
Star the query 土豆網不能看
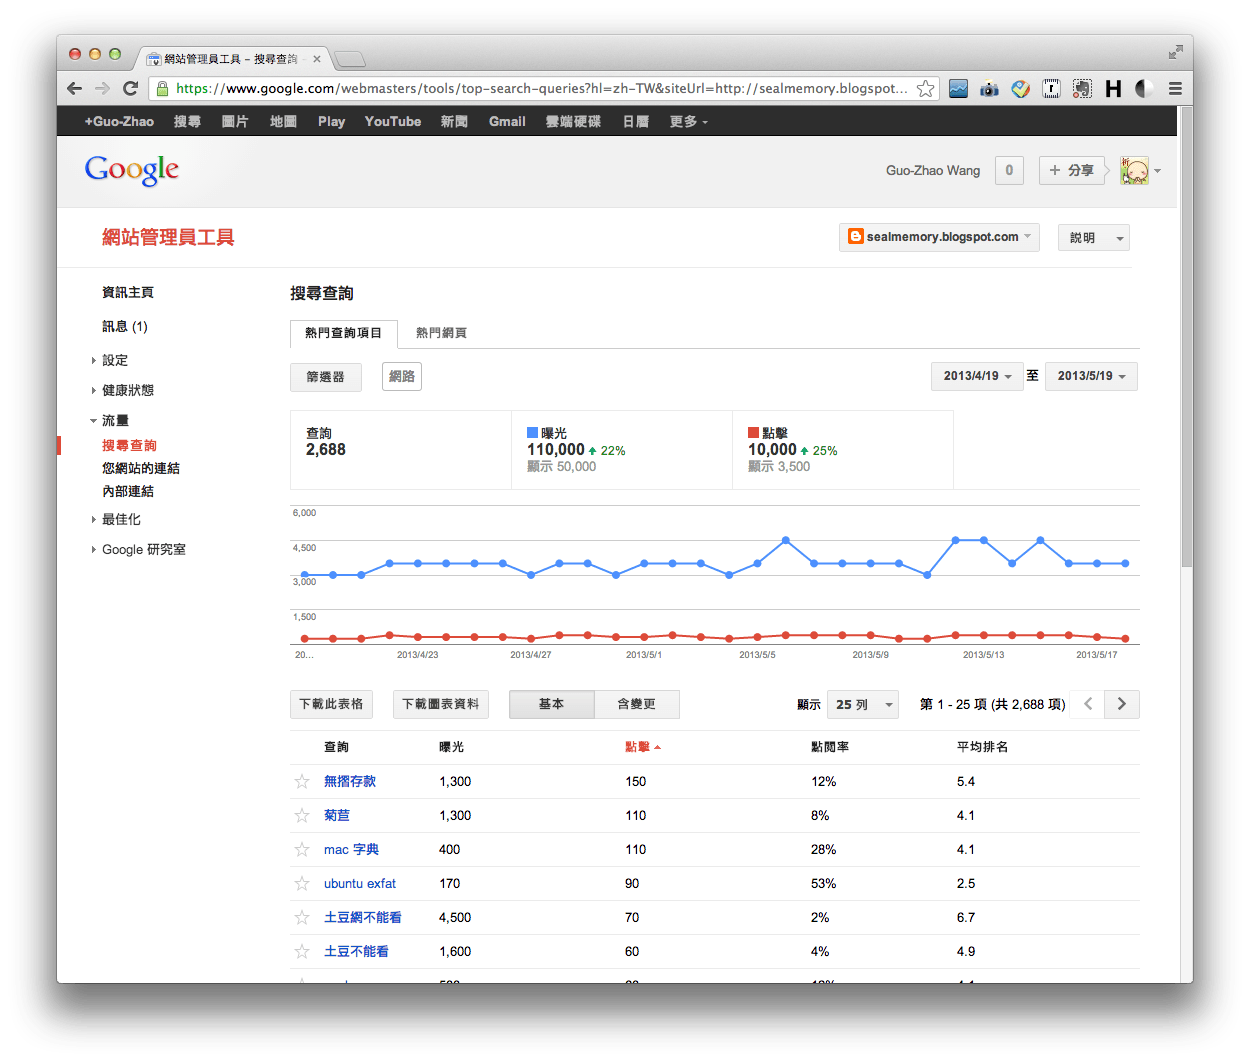tap(302, 917)
